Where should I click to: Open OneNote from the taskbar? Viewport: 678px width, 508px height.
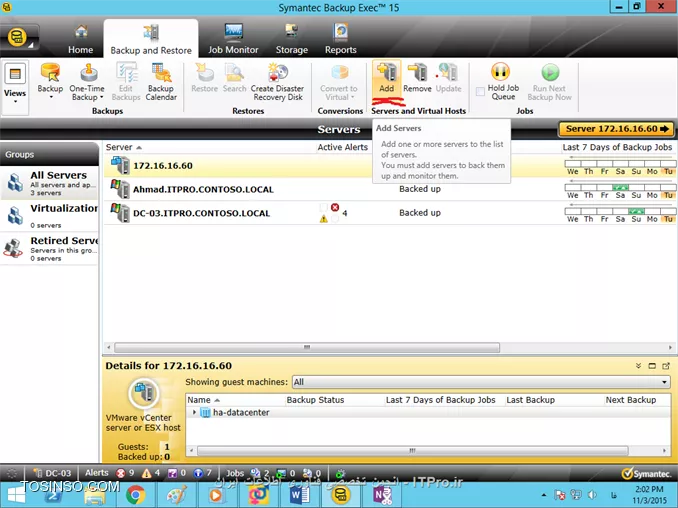[382, 495]
